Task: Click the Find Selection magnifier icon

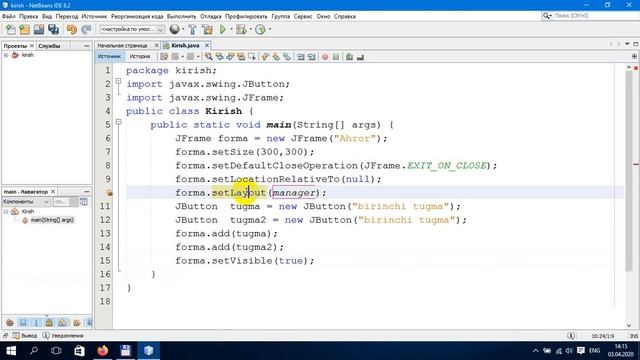Action: pyautogui.click(x=209, y=57)
